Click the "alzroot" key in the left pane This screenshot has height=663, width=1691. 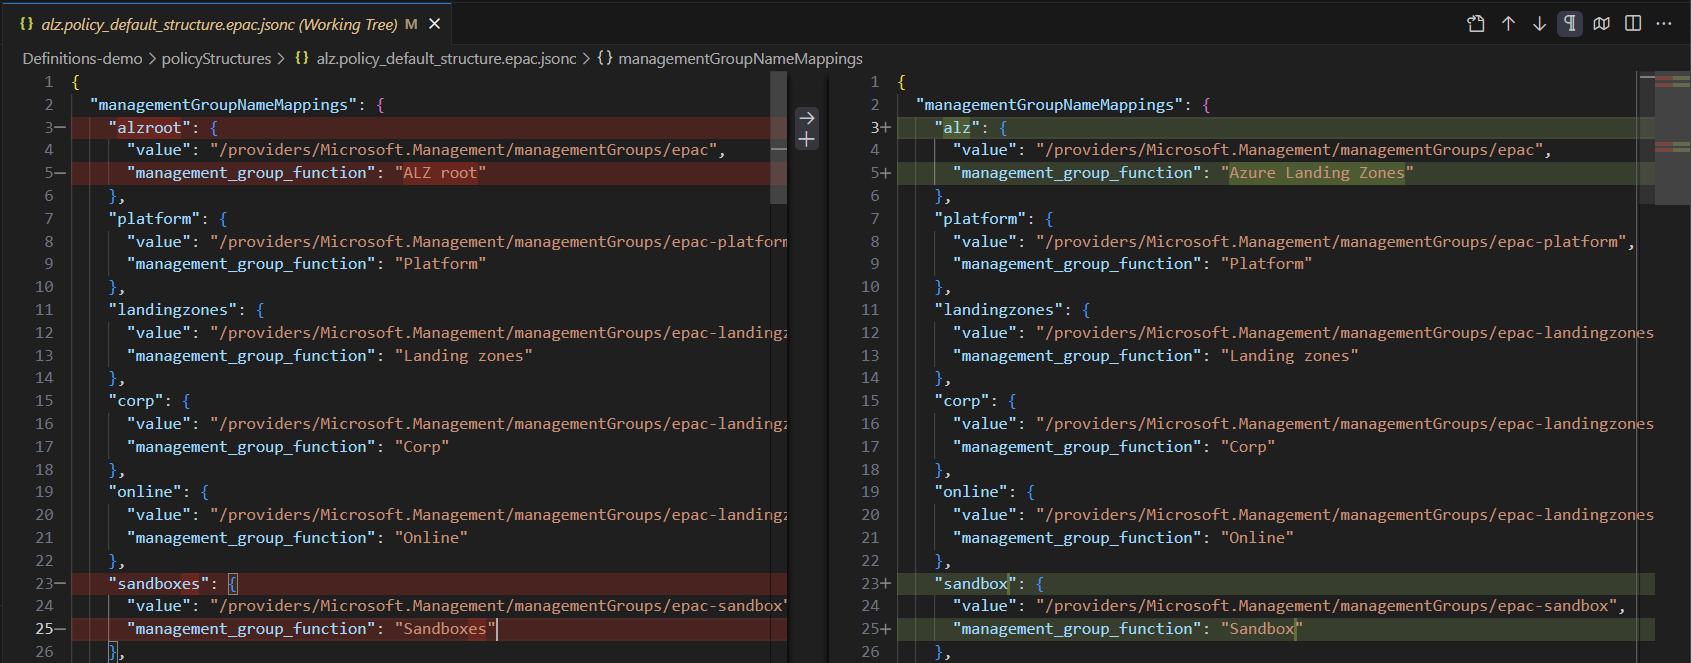tap(150, 127)
